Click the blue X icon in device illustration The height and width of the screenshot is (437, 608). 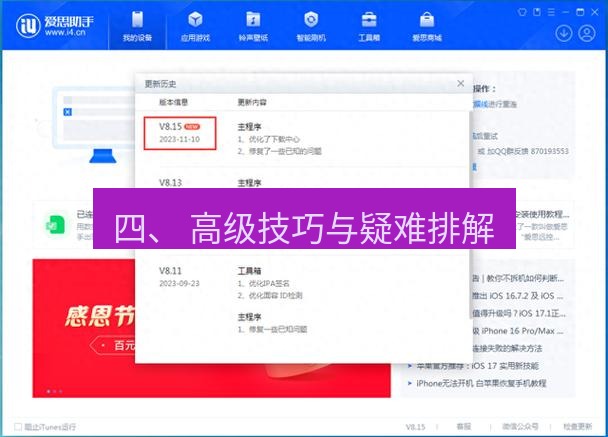point(67,112)
